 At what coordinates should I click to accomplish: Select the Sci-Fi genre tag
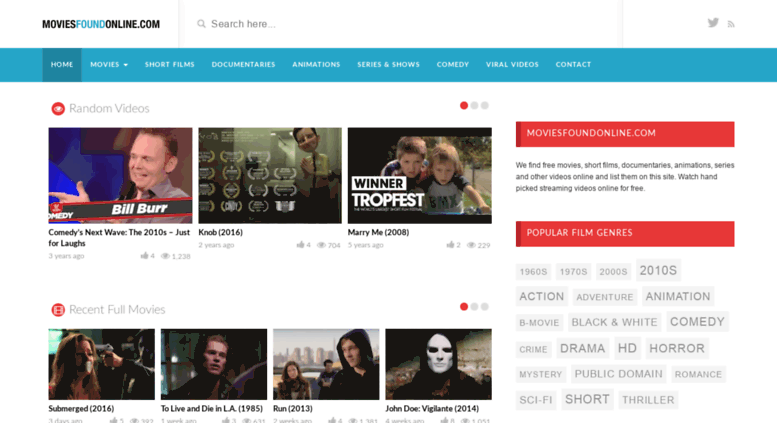point(536,400)
